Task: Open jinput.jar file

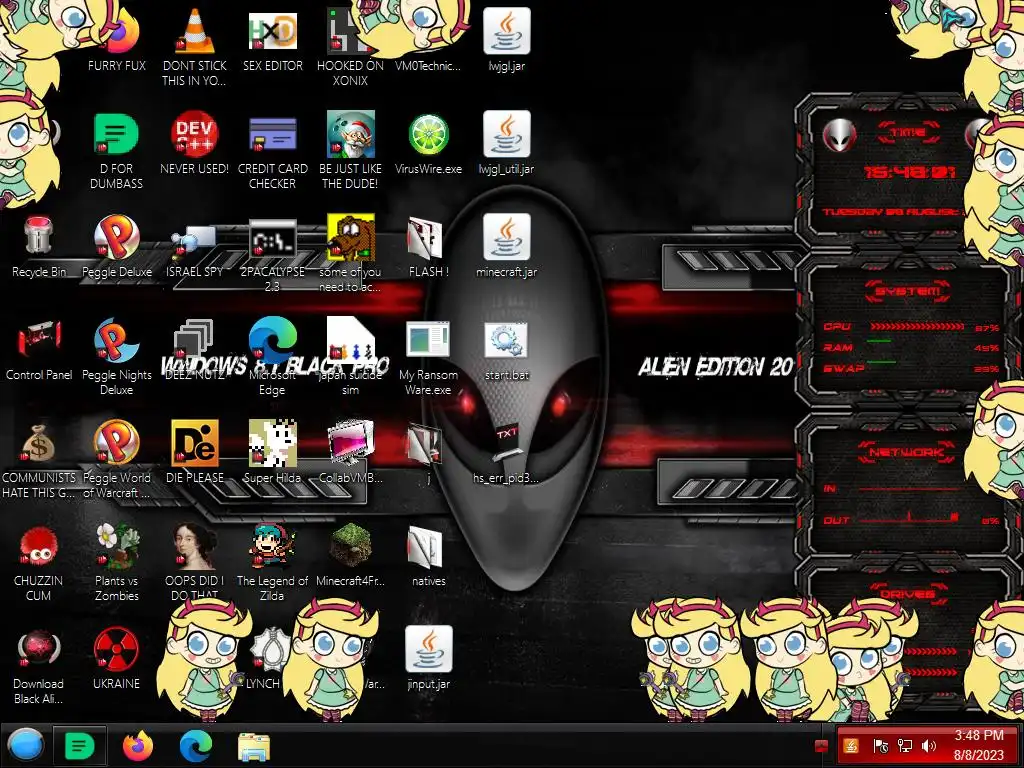Action: point(428,649)
